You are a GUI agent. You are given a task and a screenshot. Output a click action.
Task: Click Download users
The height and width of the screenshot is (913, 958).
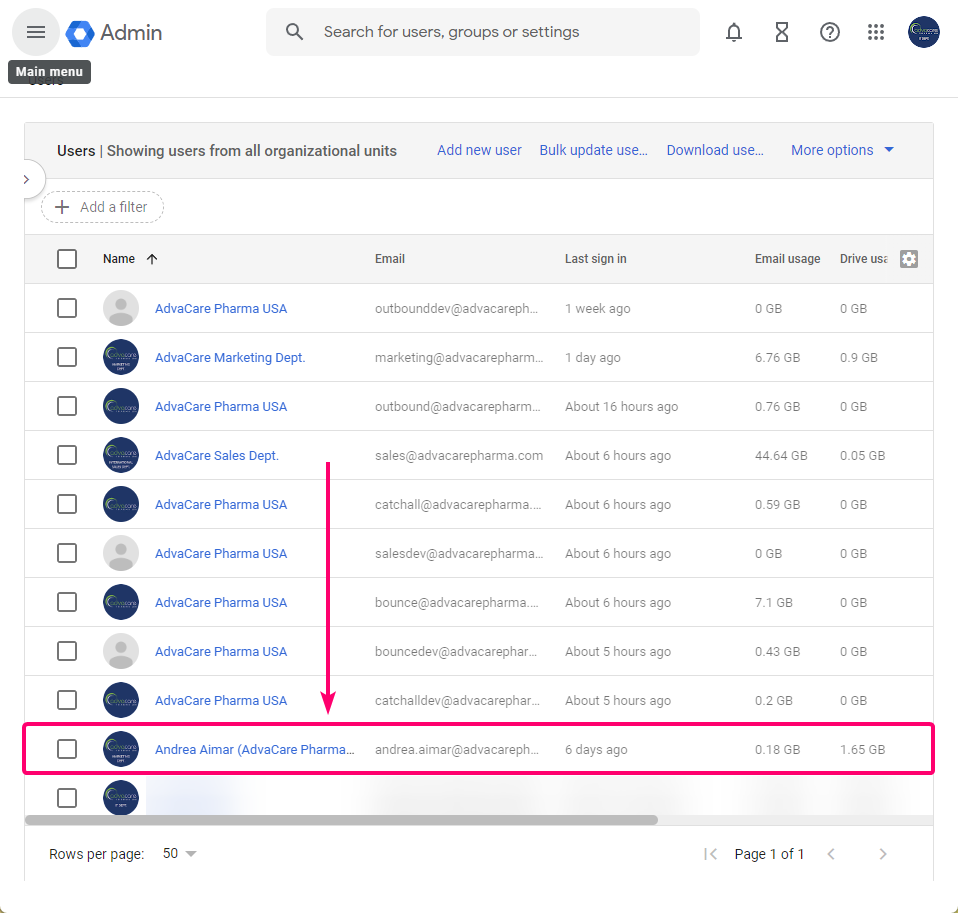pos(715,150)
